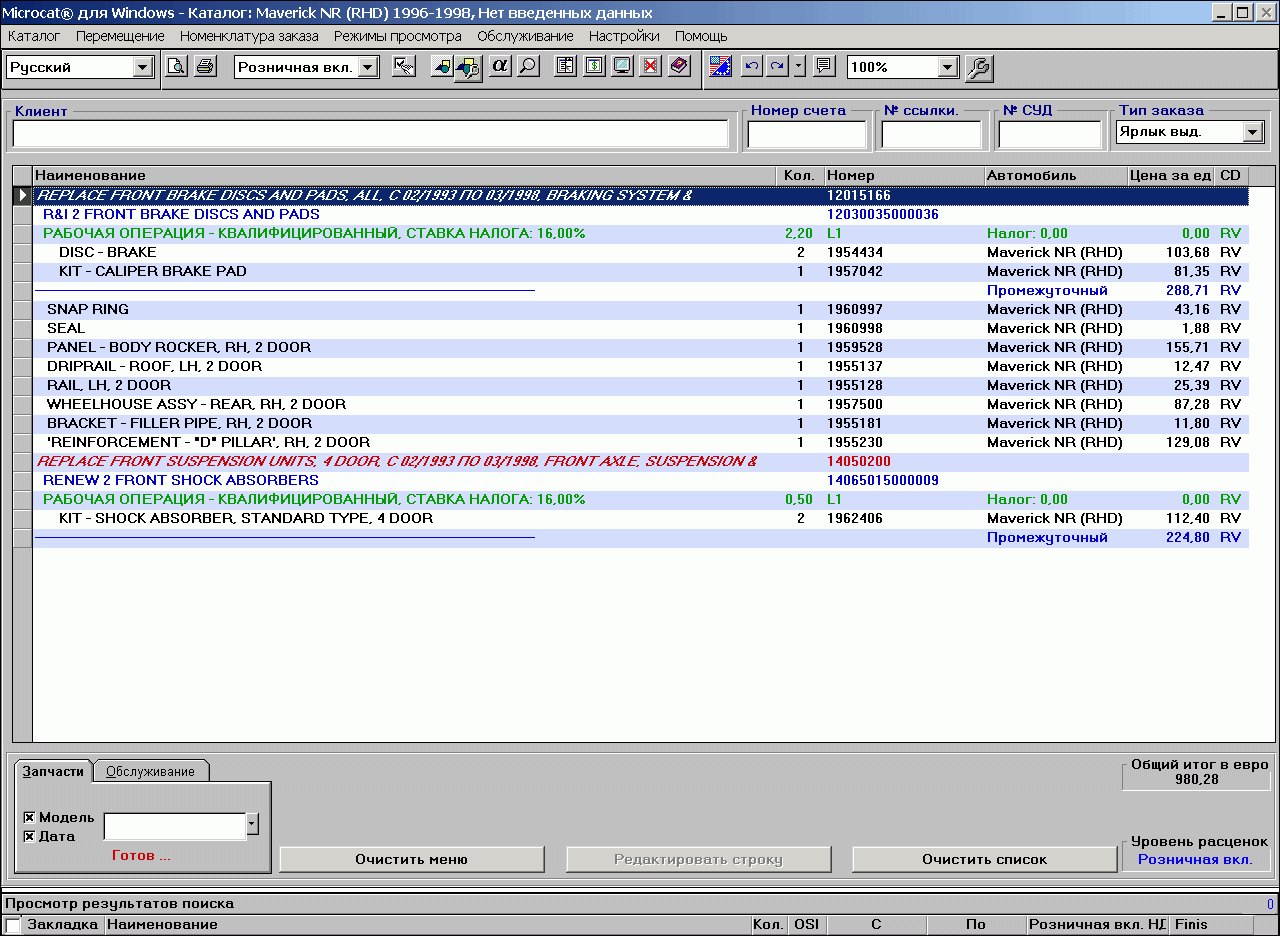The width and height of the screenshot is (1280, 936).
Task: Click the Очистить список button
Action: click(984, 859)
